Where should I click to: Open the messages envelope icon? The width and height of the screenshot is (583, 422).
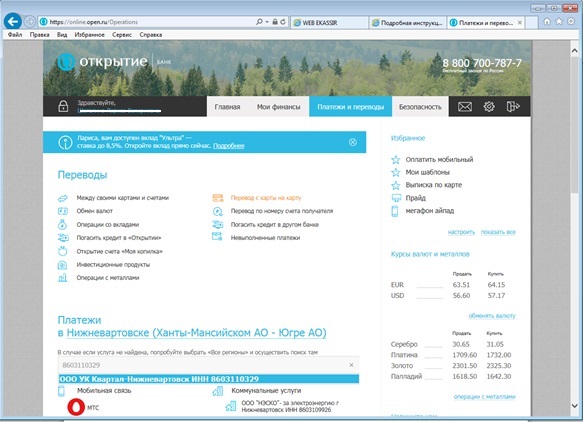(465, 107)
